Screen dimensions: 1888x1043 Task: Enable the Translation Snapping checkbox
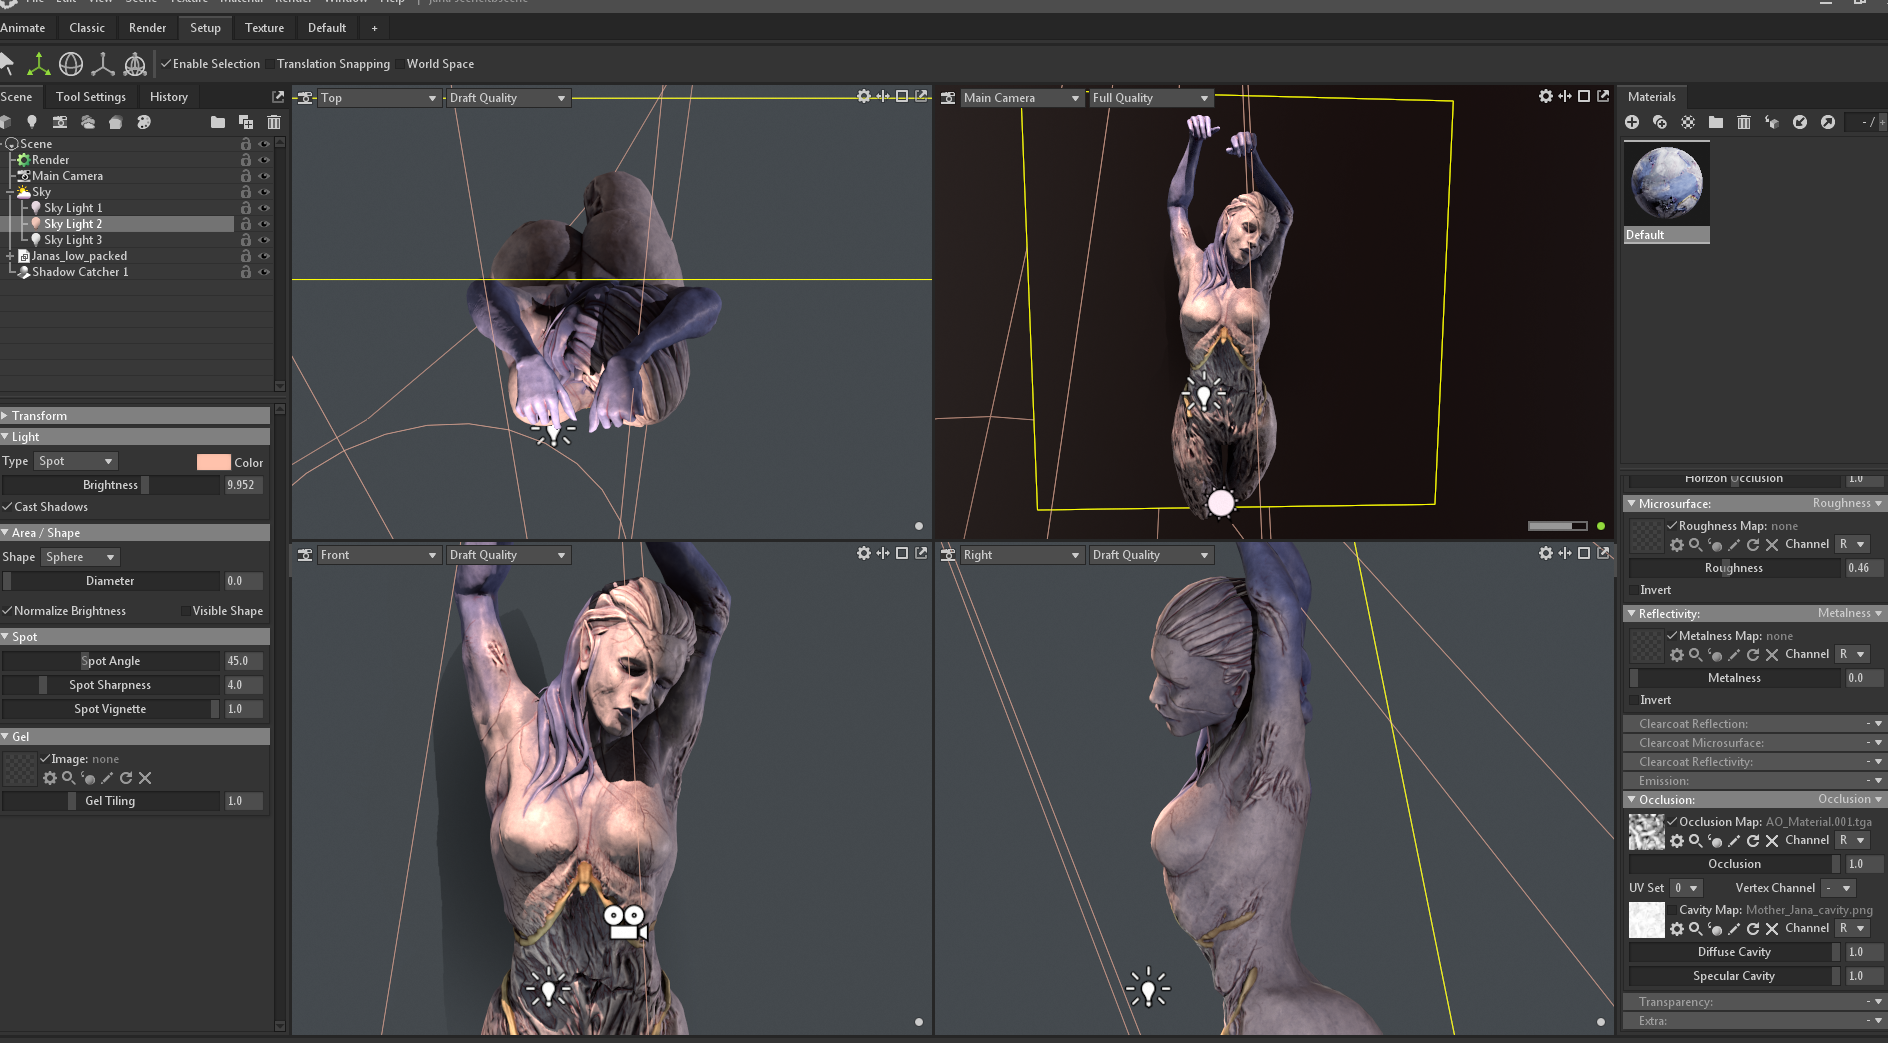tap(271, 64)
